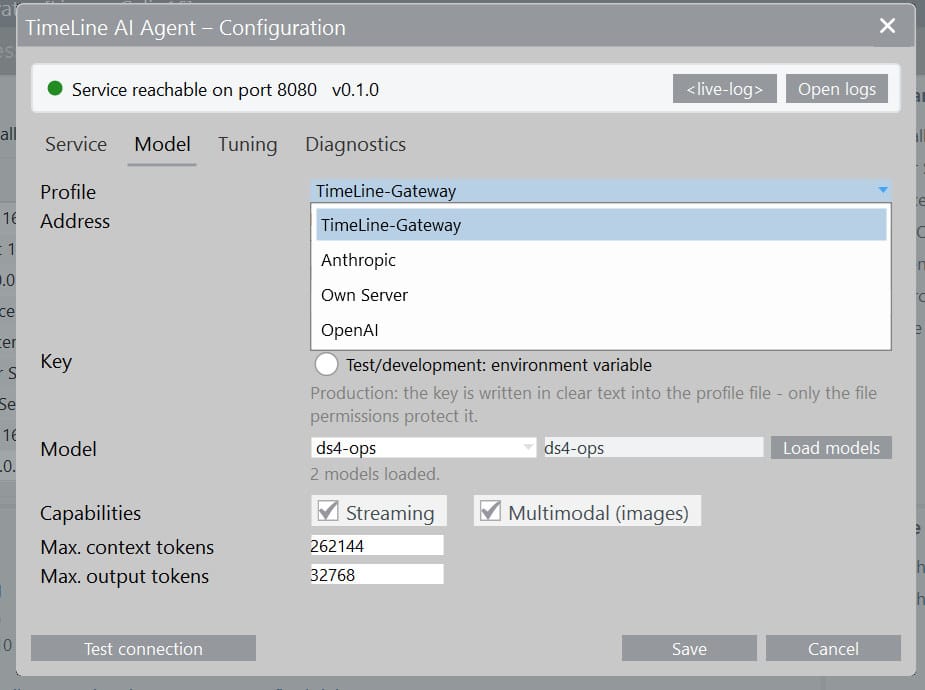Close the Configuration dialog with the X
The height and width of the screenshot is (690, 925).
point(887,26)
